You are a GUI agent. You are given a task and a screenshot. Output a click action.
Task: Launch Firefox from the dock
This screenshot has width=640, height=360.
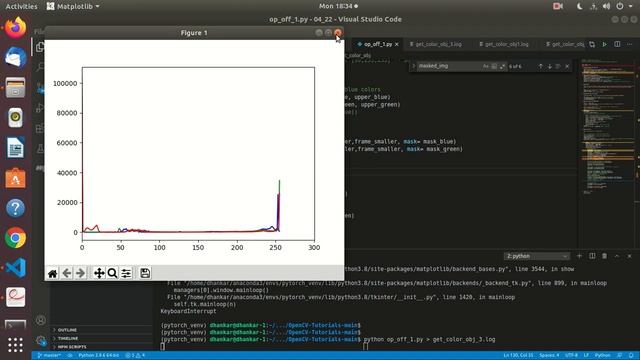pyautogui.click(x=15, y=28)
